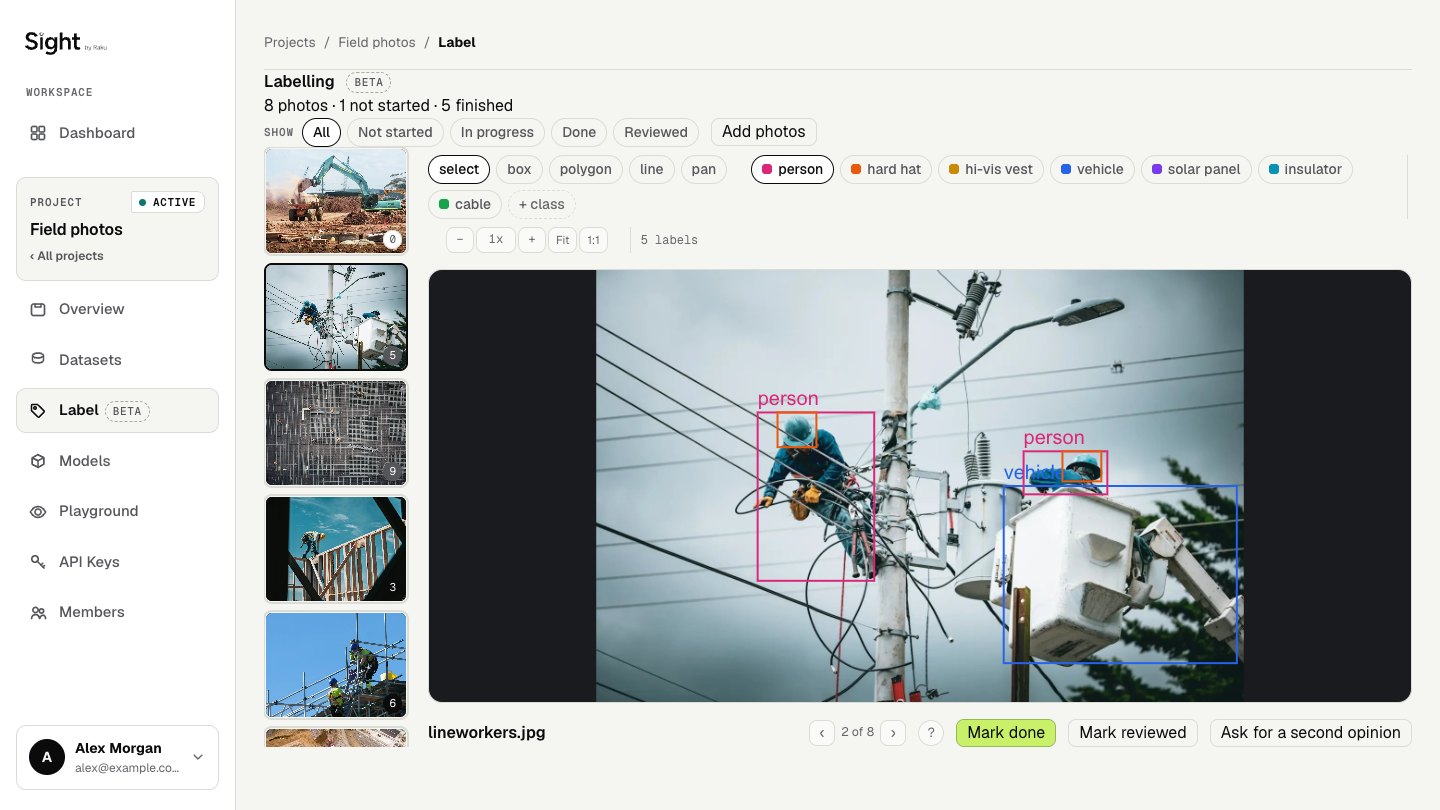Open the 1x zoom level control
This screenshot has height=810, width=1440.
[x=496, y=240]
